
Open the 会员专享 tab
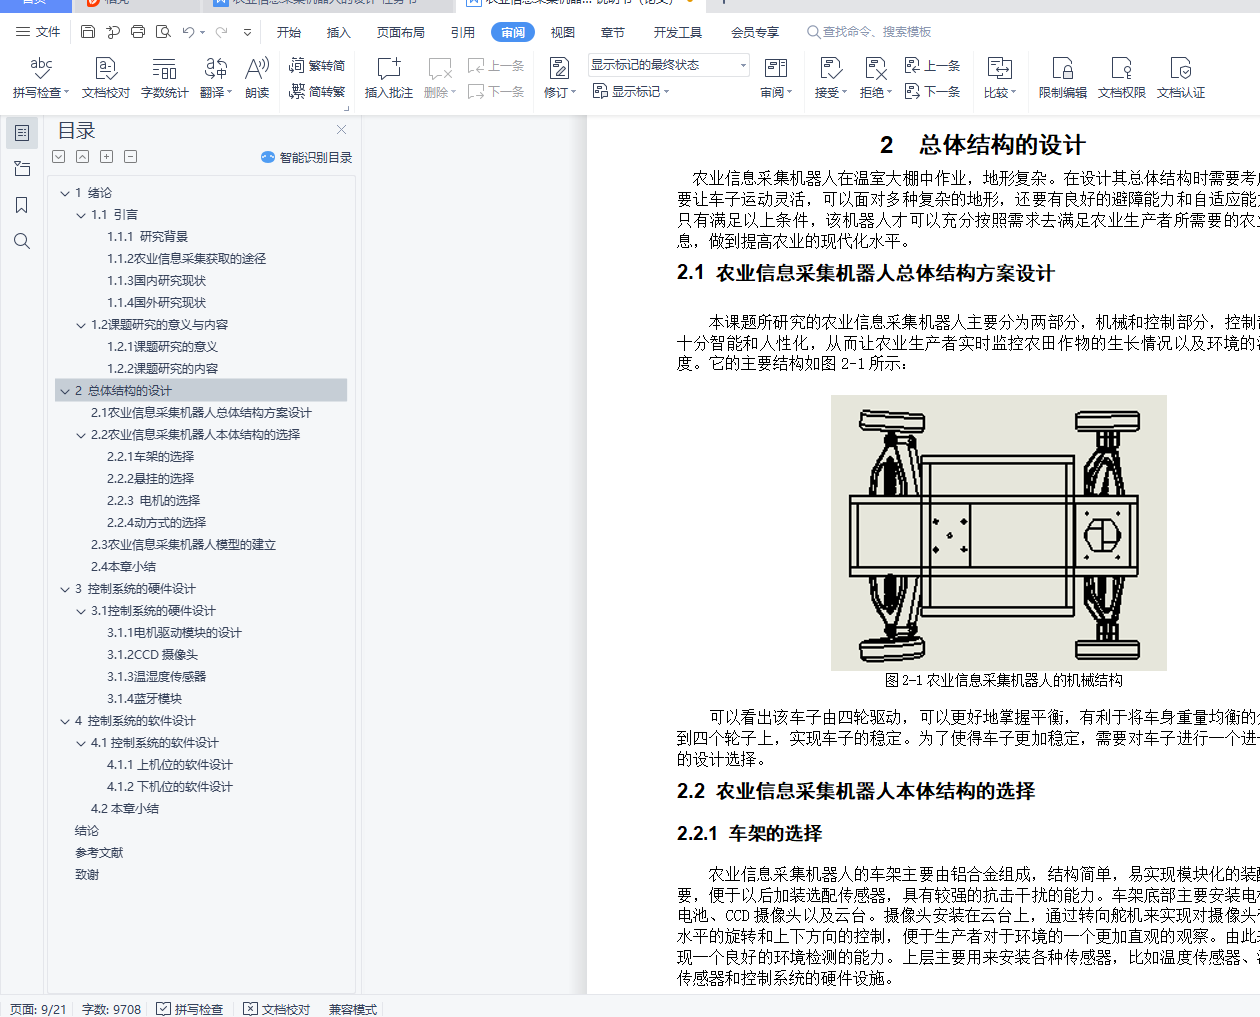755,32
